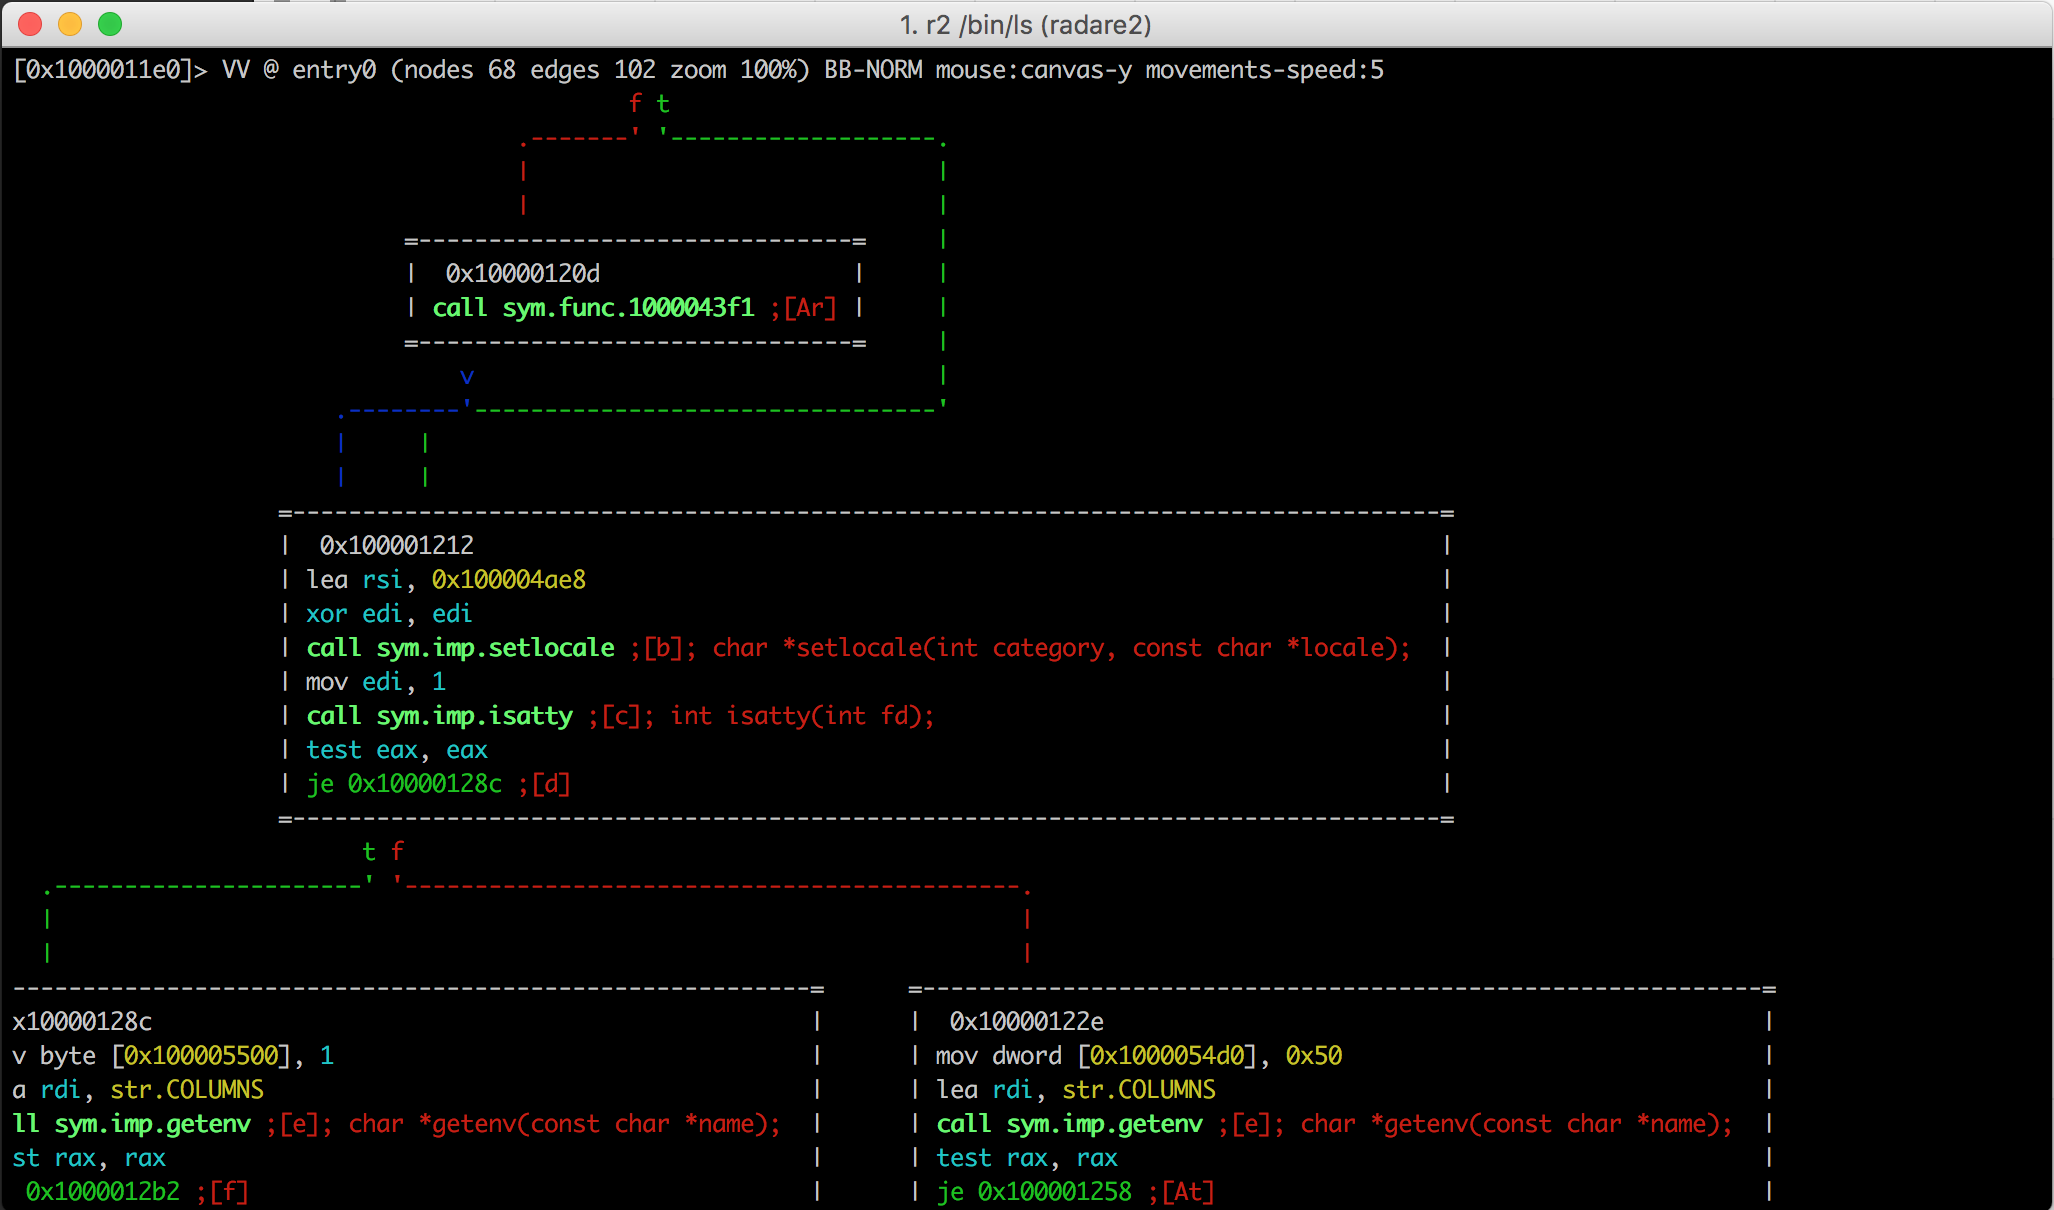Click the call sym.imp.setlocale instruction
The height and width of the screenshot is (1210, 2054).
pyautogui.click(x=460, y=647)
